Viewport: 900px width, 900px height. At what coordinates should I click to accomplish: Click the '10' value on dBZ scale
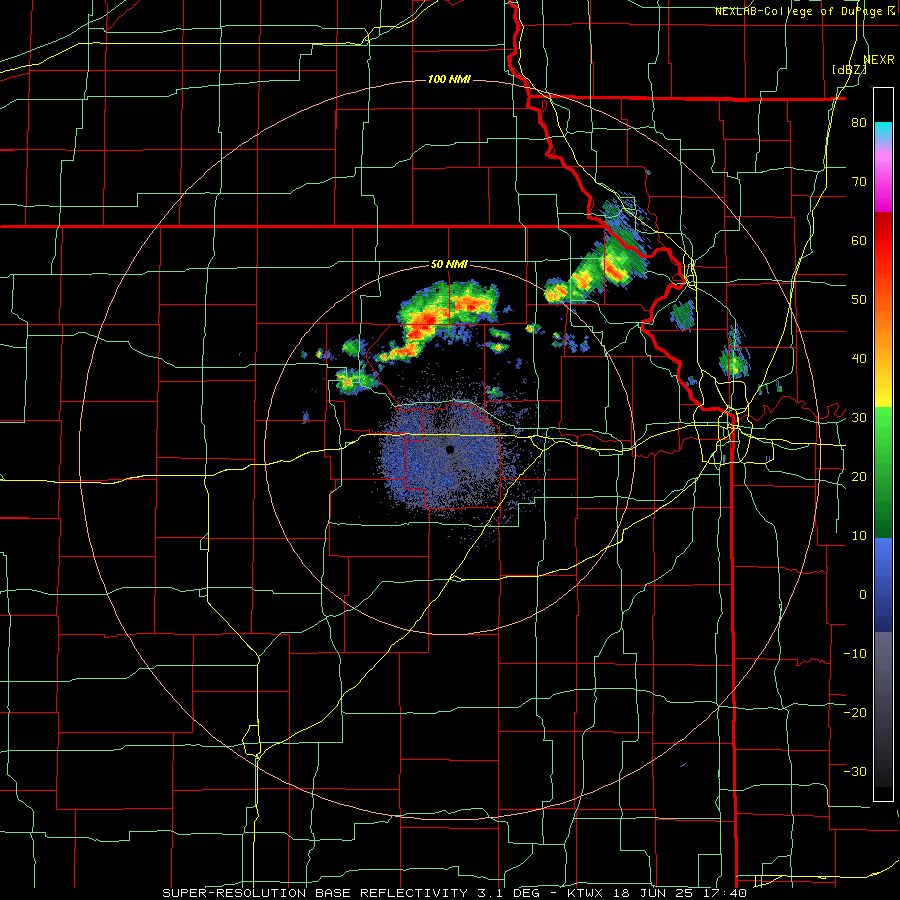coord(859,536)
